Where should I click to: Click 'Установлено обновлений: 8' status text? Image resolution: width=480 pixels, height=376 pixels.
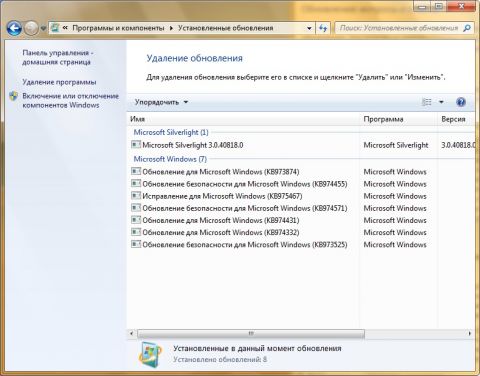point(220,360)
